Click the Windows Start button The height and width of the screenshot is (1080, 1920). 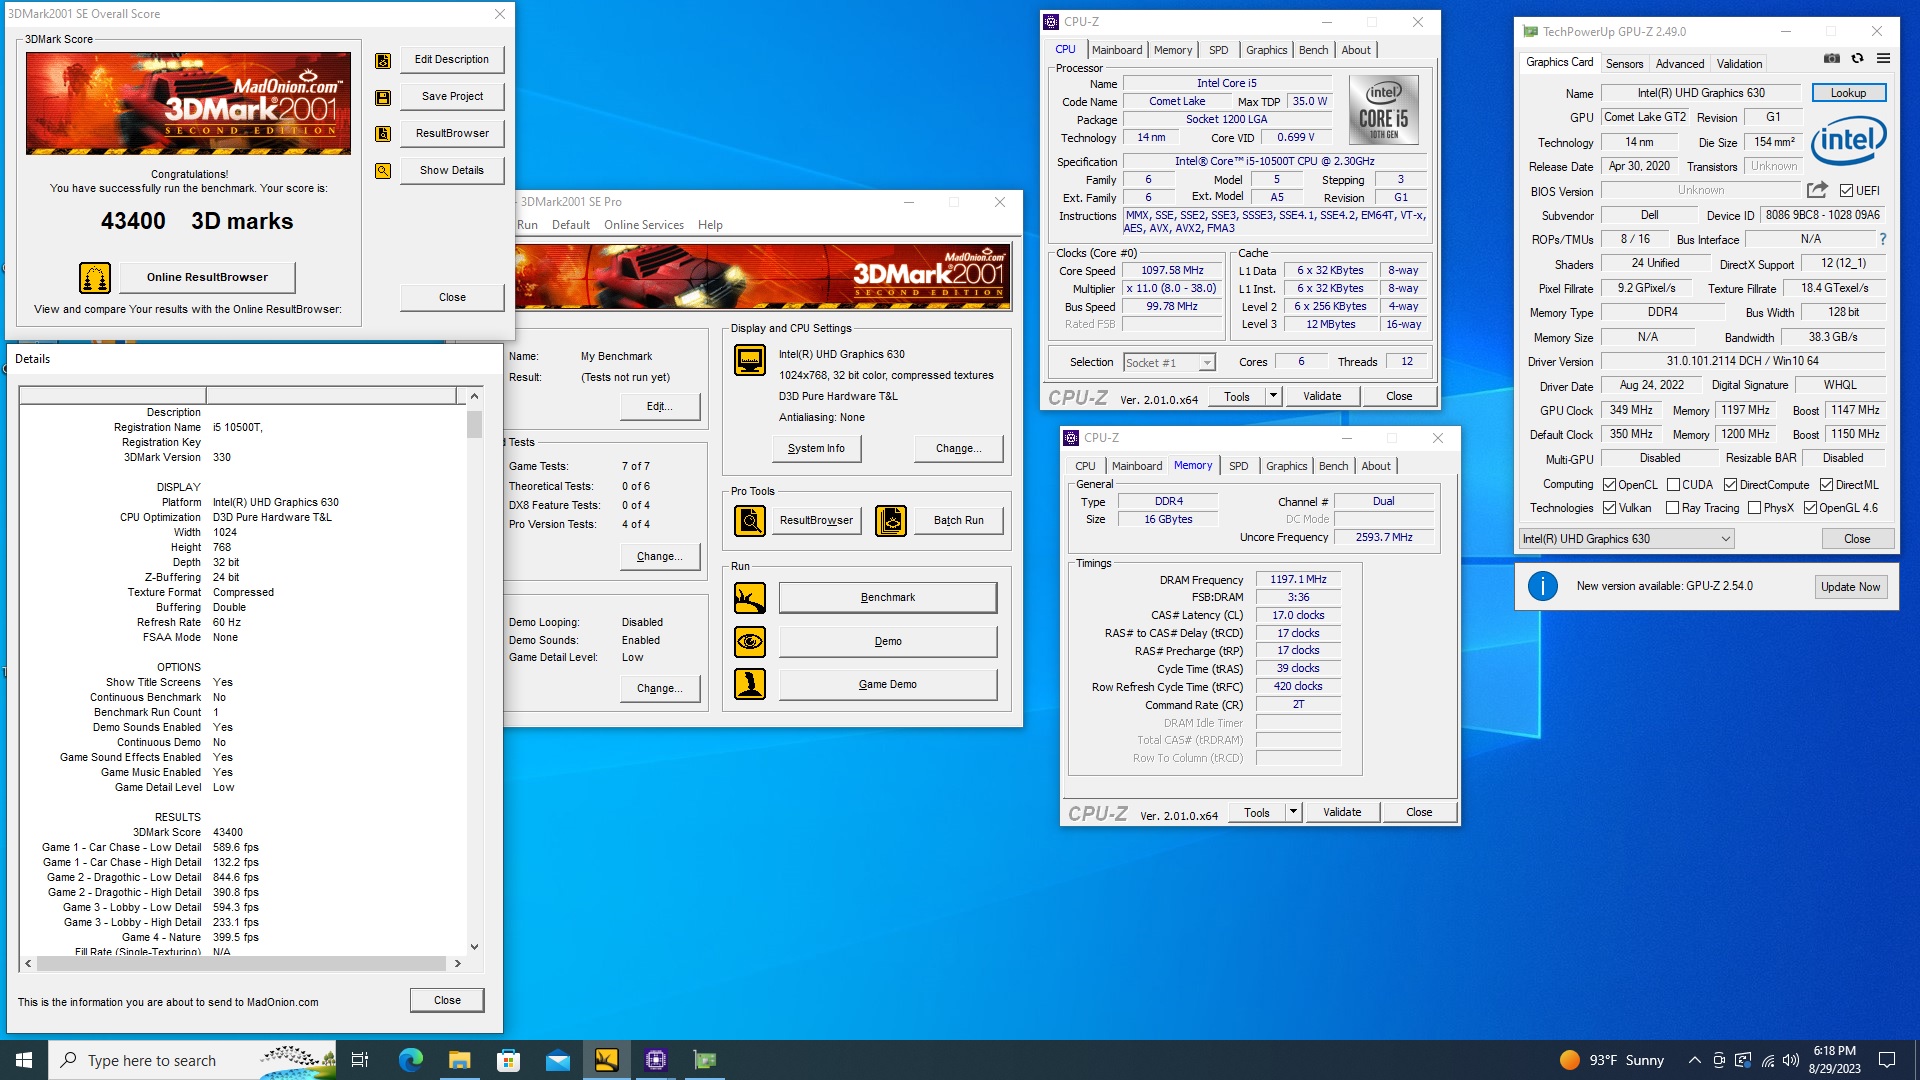pos(24,1060)
